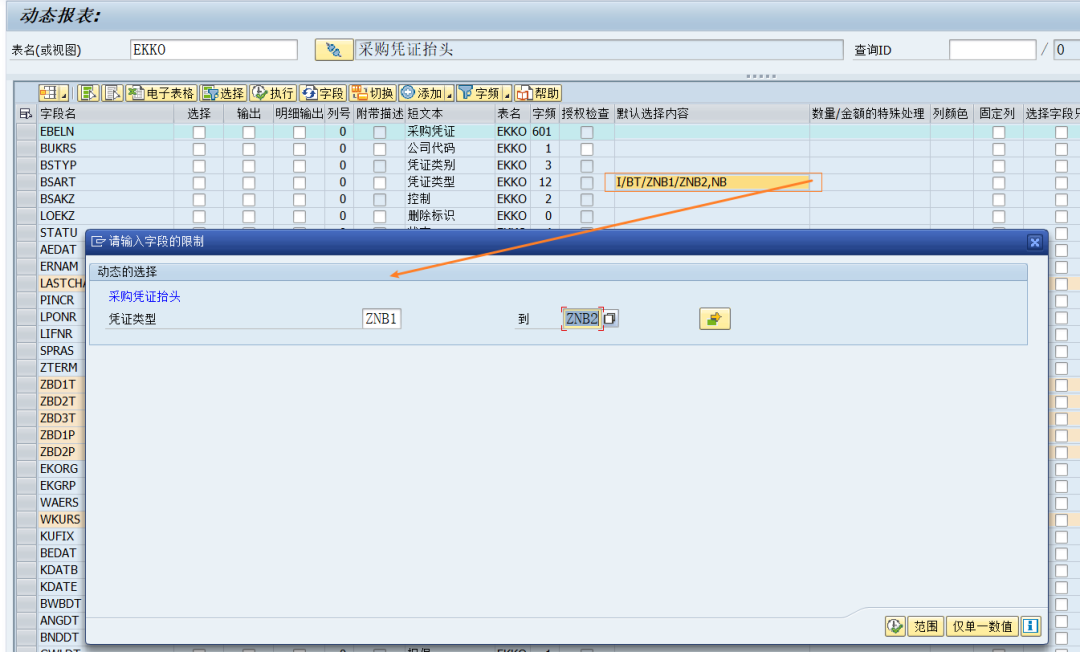Expand the layout grid button's dropdown arrow

point(64,94)
